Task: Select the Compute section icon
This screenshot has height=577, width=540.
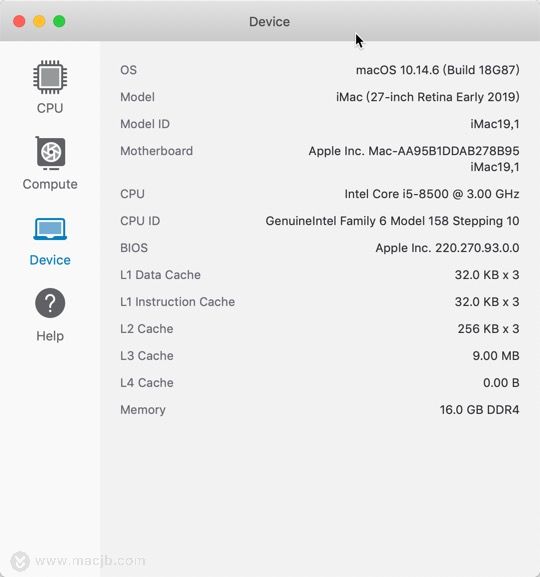Action: pos(50,153)
